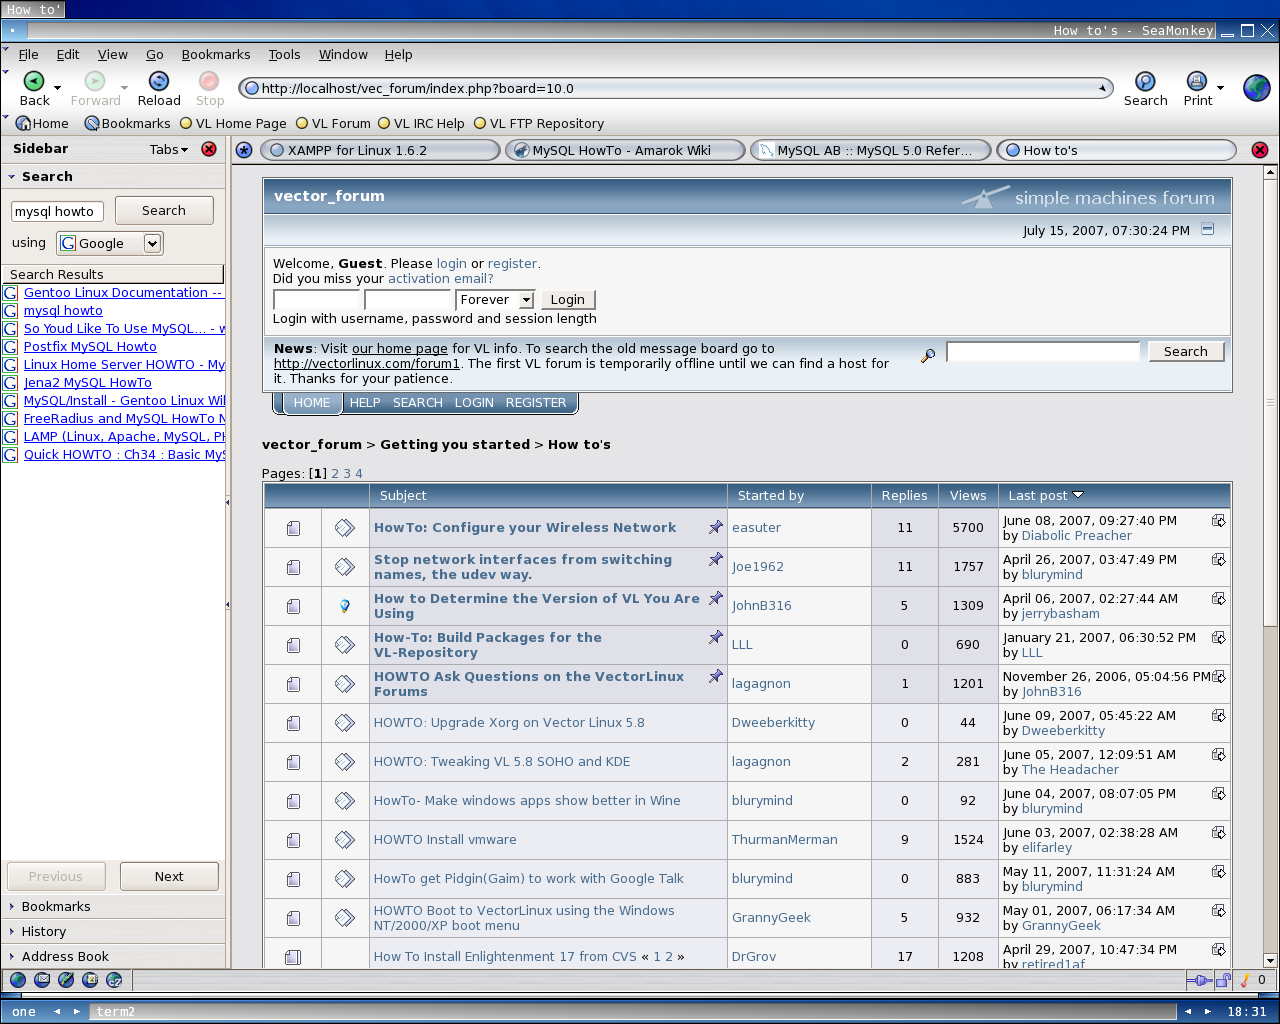Switch to MySQL AB reference tab
Image resolution: width=1280 pixels, height=1024 pixels.
[x=871, y=150]
